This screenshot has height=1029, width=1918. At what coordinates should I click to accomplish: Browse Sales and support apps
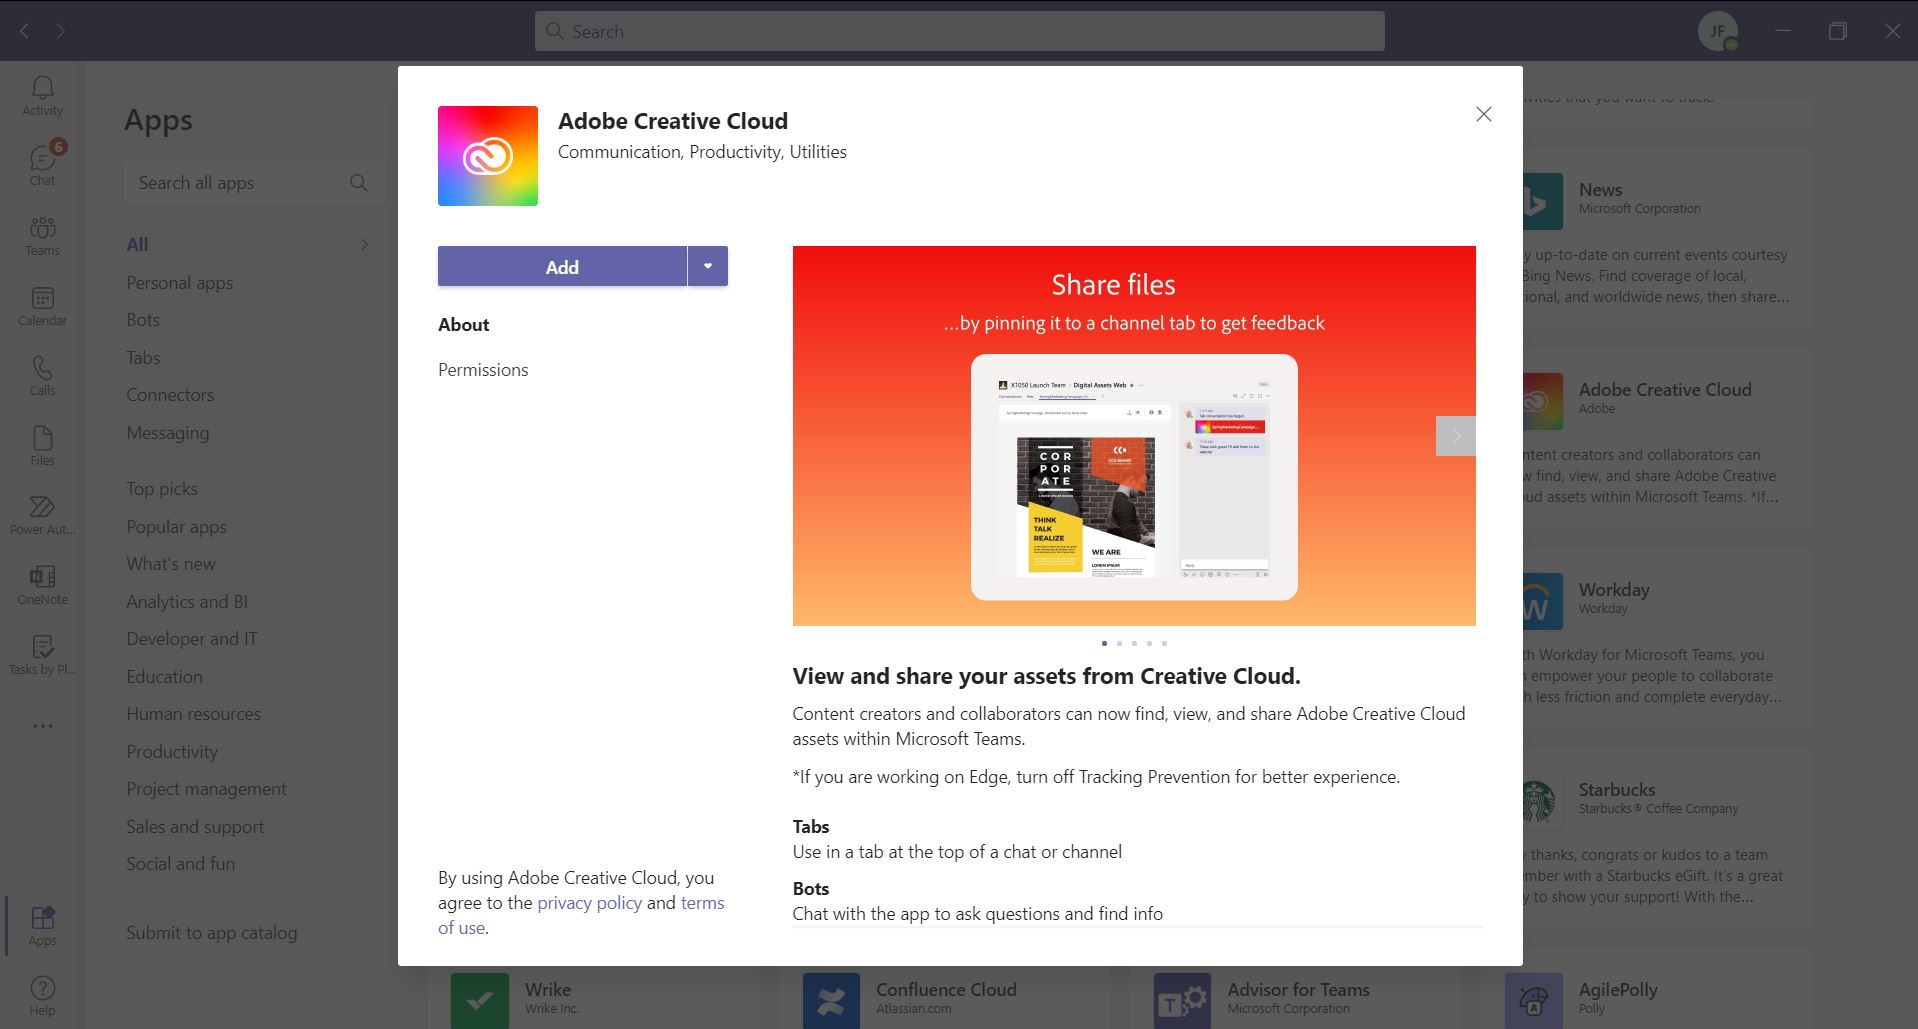195,827
